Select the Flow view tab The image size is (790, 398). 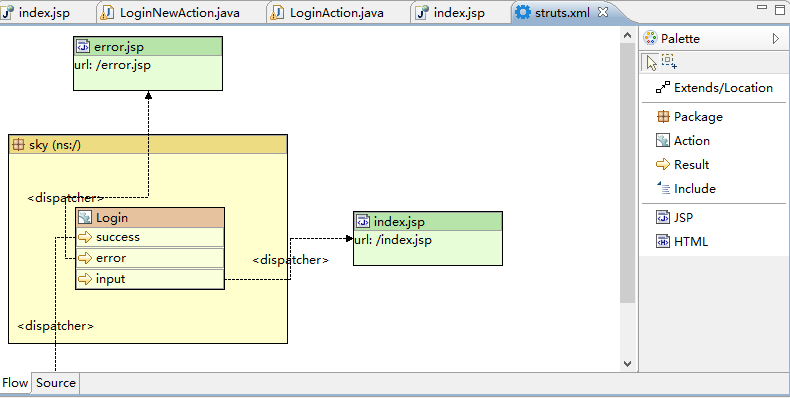[15, 383]
